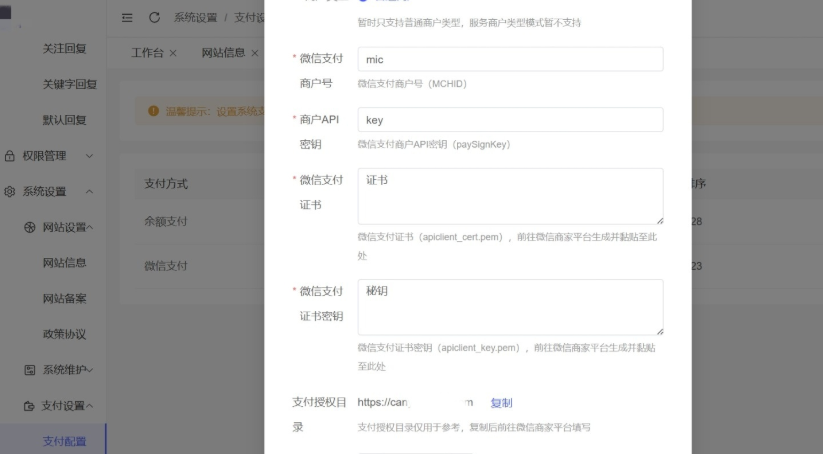This screenshot has width=823, height=454.
Task: Expand the 系统维护 submenu arrow
Action: [90, 370]
